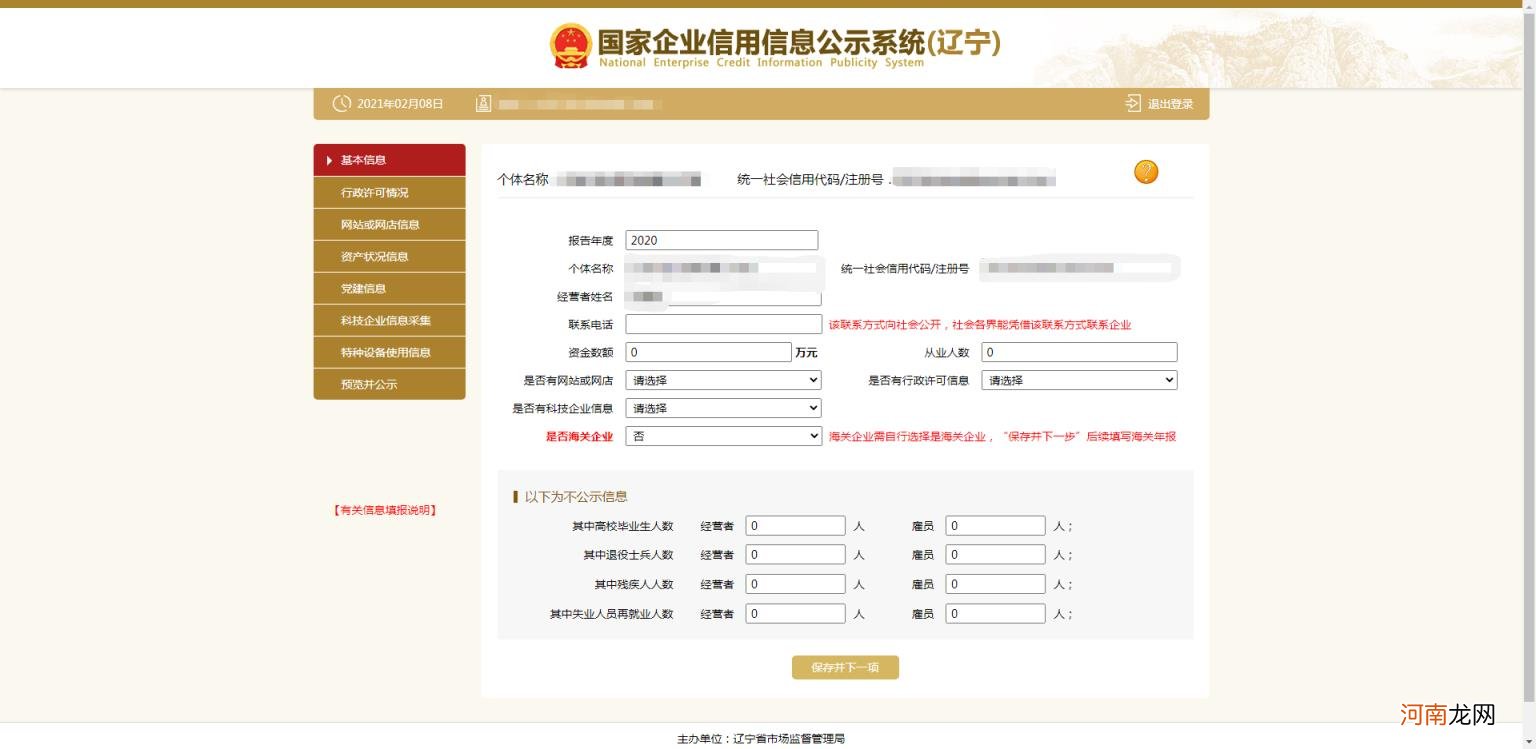Click 雇员 field for 其中退役士兵人数
The width and height of the screenshot is (1536, 749).
pos(996,554)
